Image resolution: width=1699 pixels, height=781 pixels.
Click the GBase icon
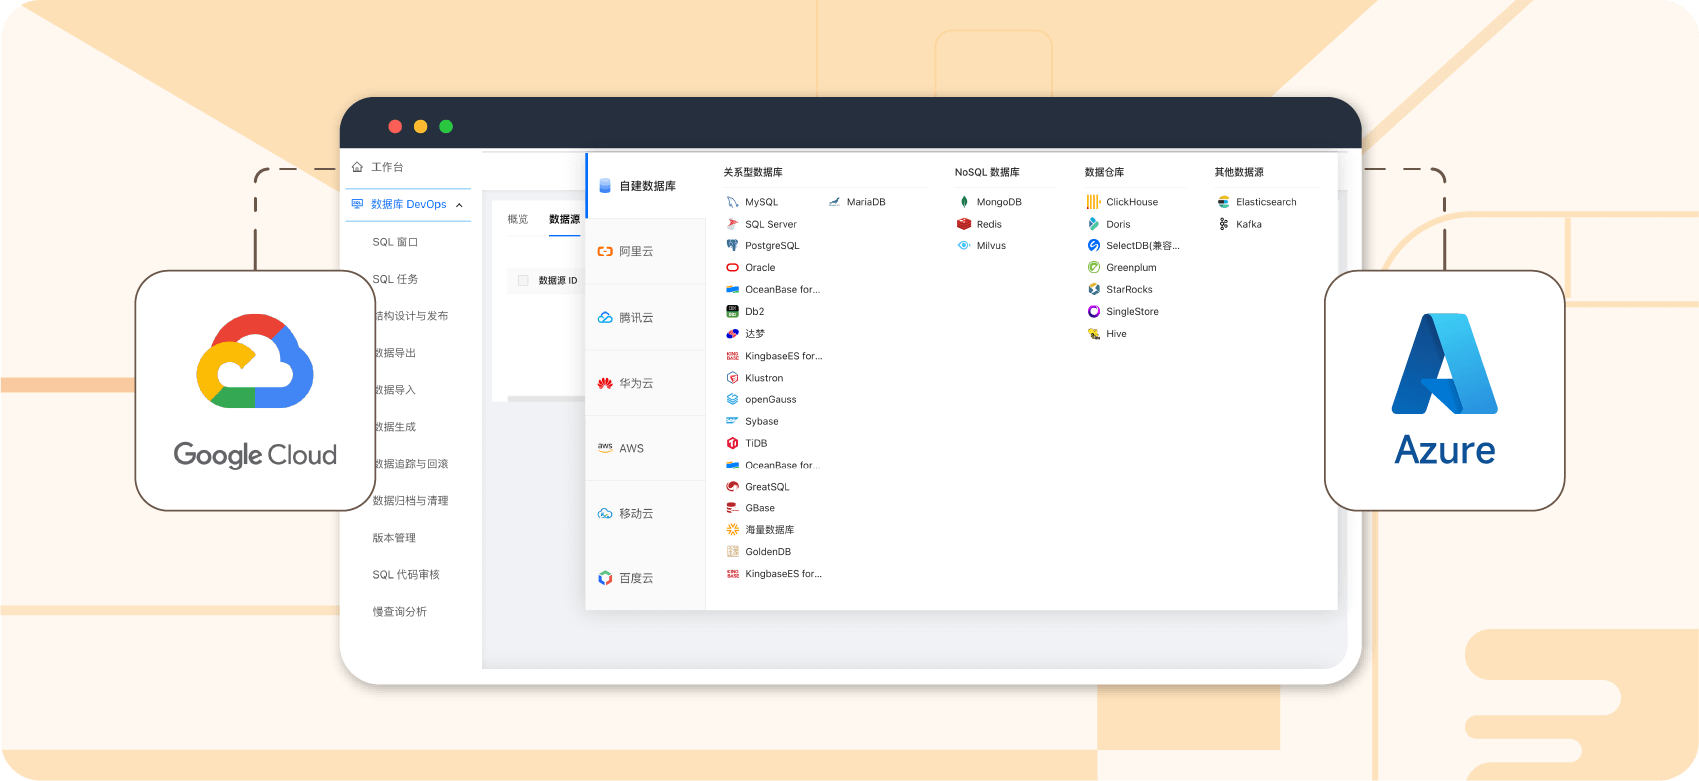coord(732,508)
